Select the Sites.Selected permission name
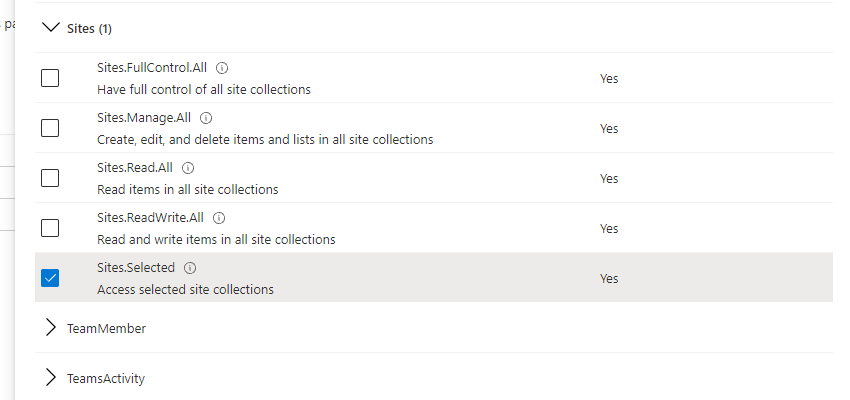This screenshot has width=850, height=400. (x=136, y=268)
